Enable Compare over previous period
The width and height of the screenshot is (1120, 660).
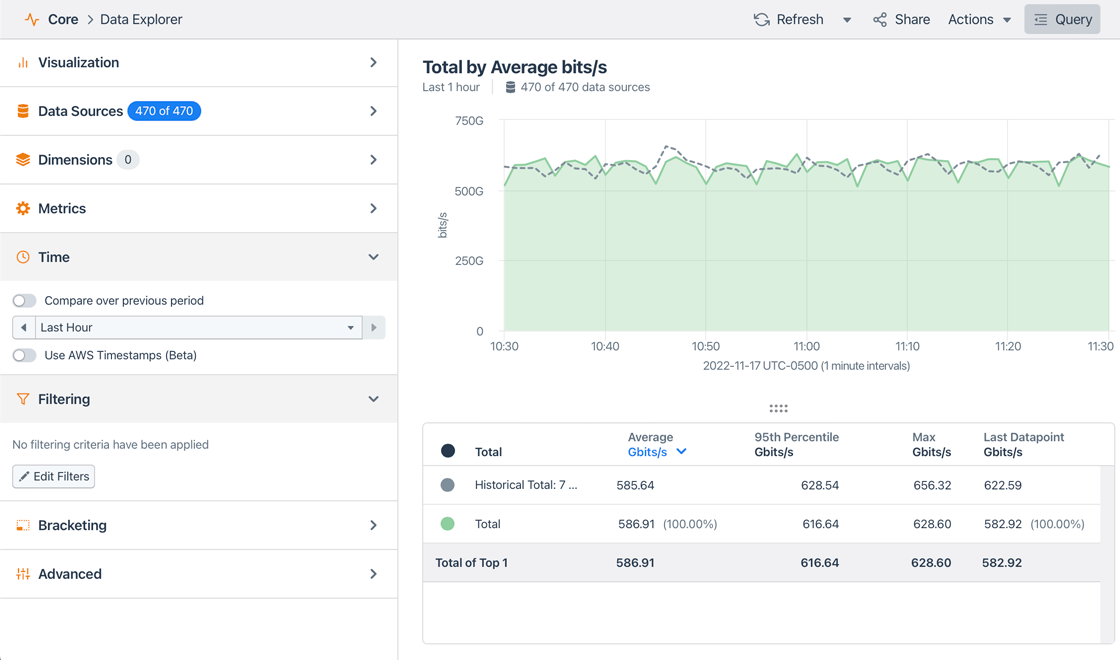(x=24, y=300)
